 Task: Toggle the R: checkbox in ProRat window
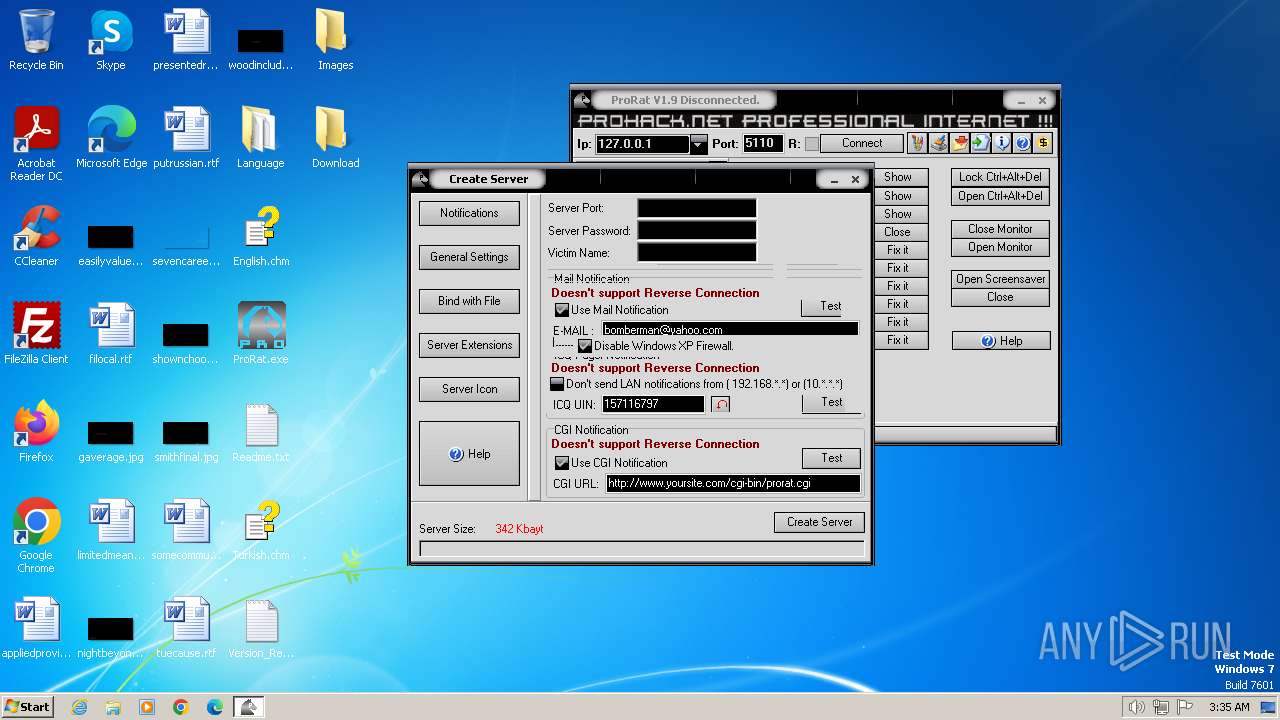pyautogui.click(x=812, y=144)
